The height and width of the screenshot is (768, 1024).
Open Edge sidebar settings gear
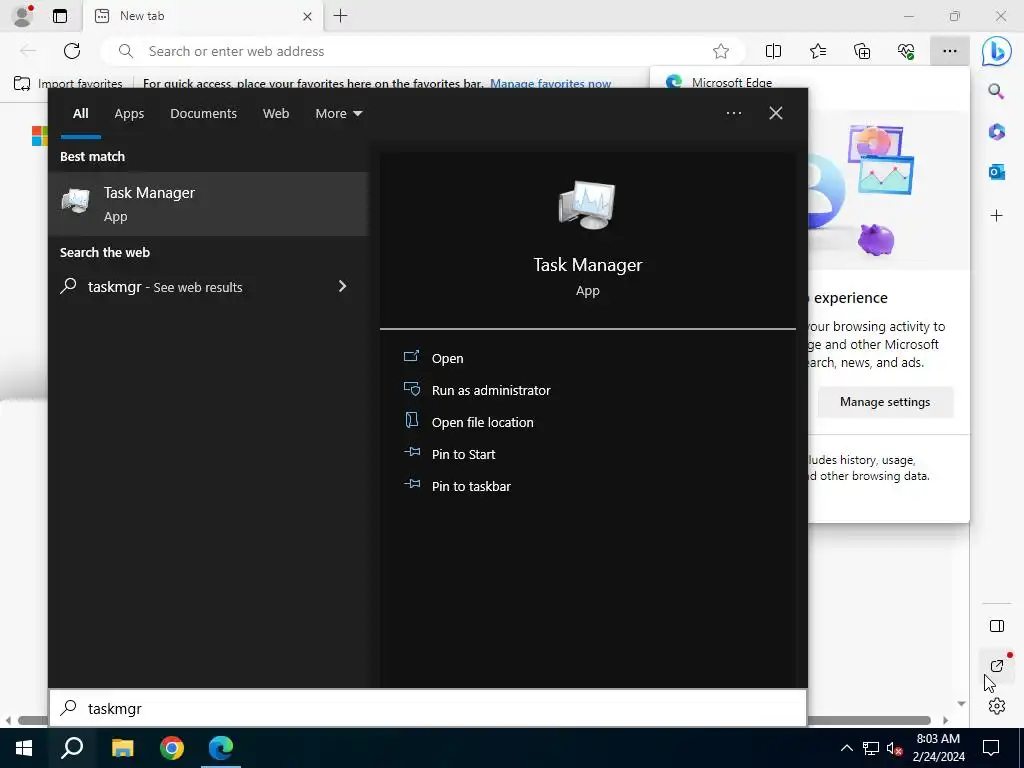(x=997, y=705)
